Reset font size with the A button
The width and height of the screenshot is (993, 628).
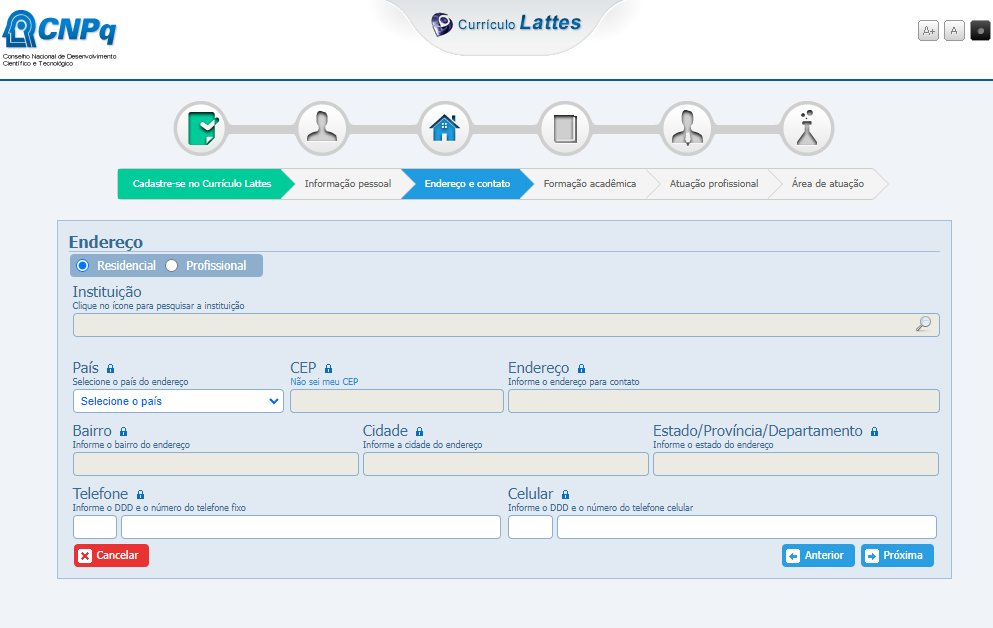click(954, 31)
